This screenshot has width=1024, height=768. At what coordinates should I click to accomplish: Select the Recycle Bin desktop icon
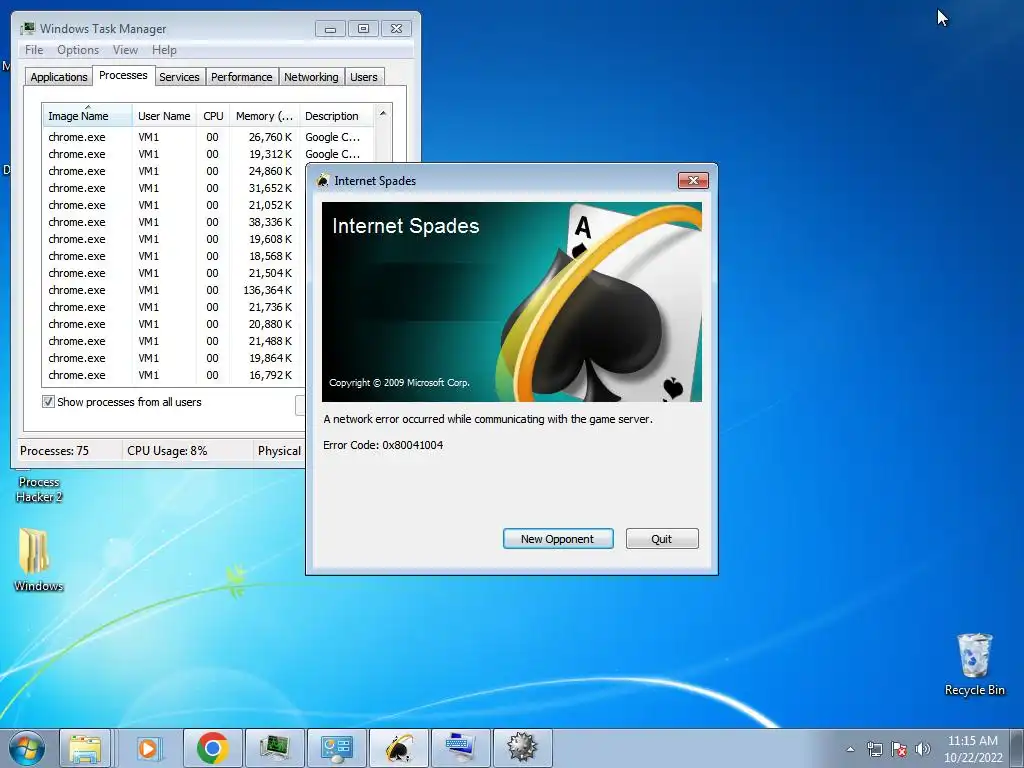pos(974,665)
